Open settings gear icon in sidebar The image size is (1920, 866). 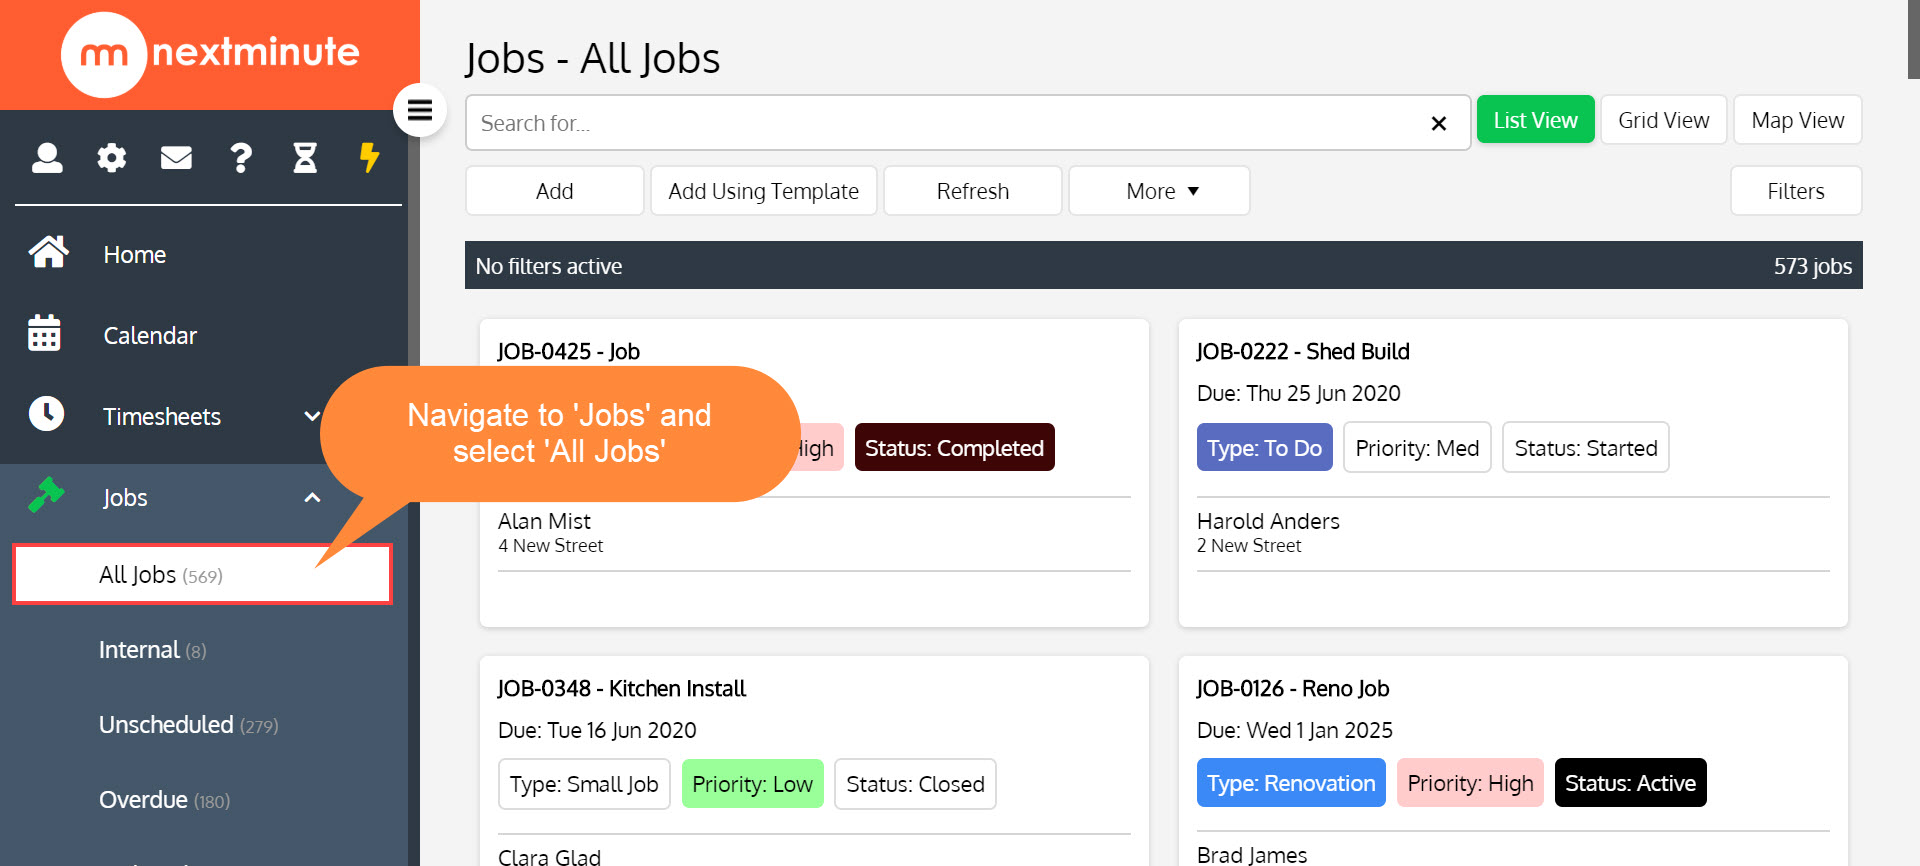[112, 158]
